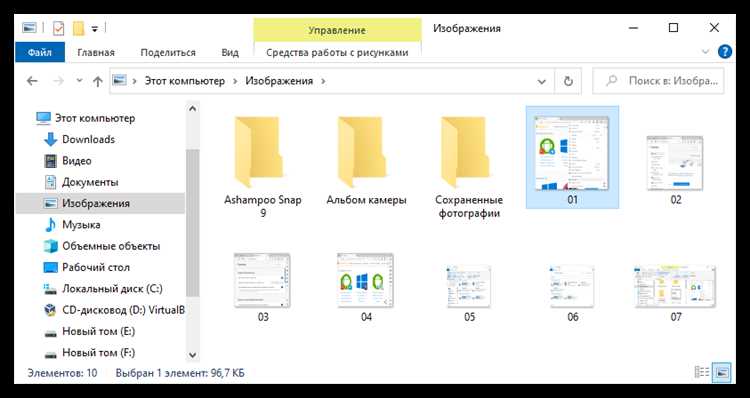Switch to details view in status bar
750x398 pixels.
(x=701, y=372)
